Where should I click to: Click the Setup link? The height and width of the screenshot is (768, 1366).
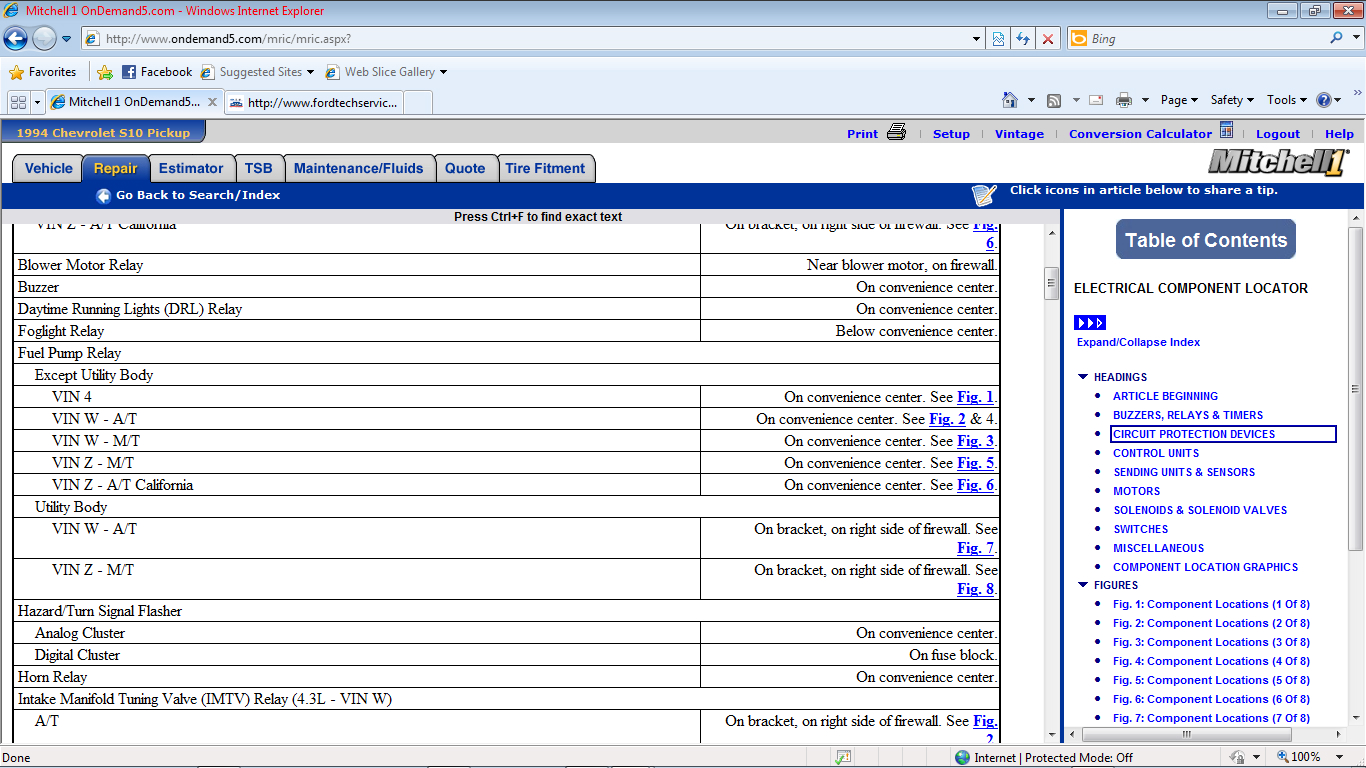[951, 134]
